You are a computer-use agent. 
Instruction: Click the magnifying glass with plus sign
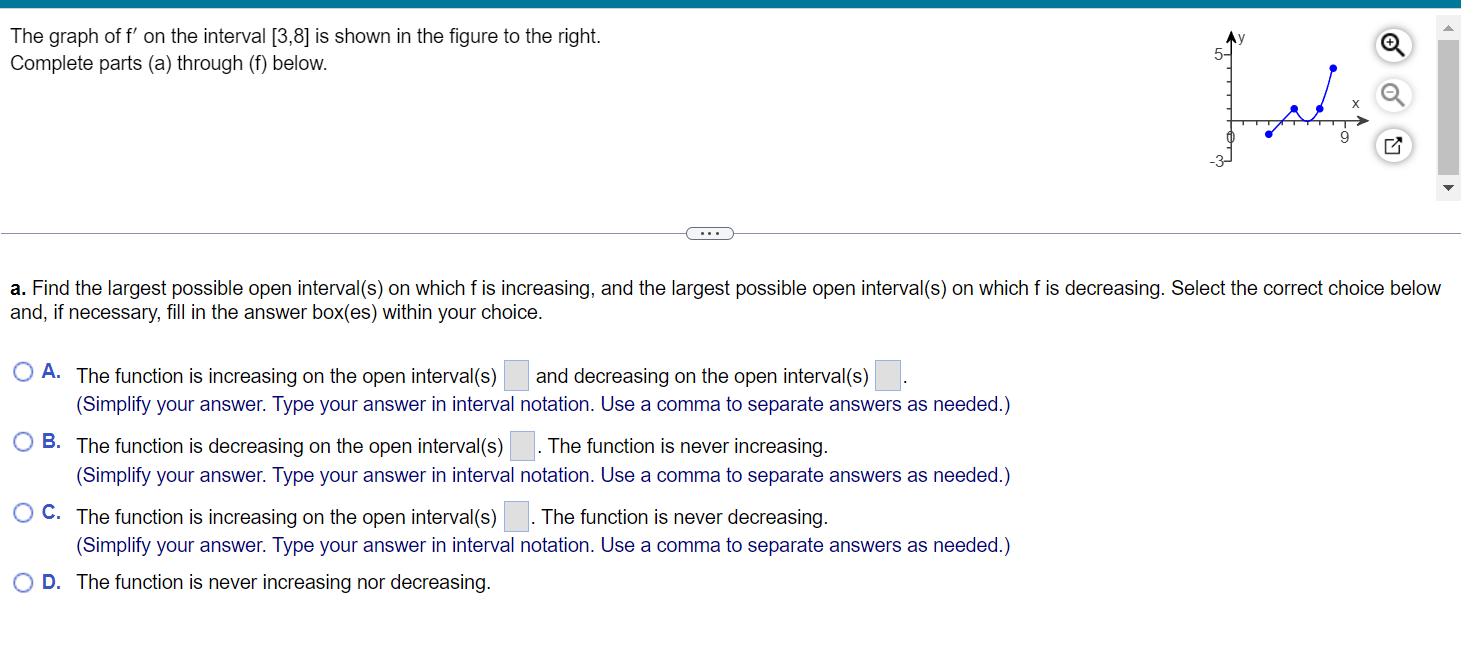[x=1393, y=45]
